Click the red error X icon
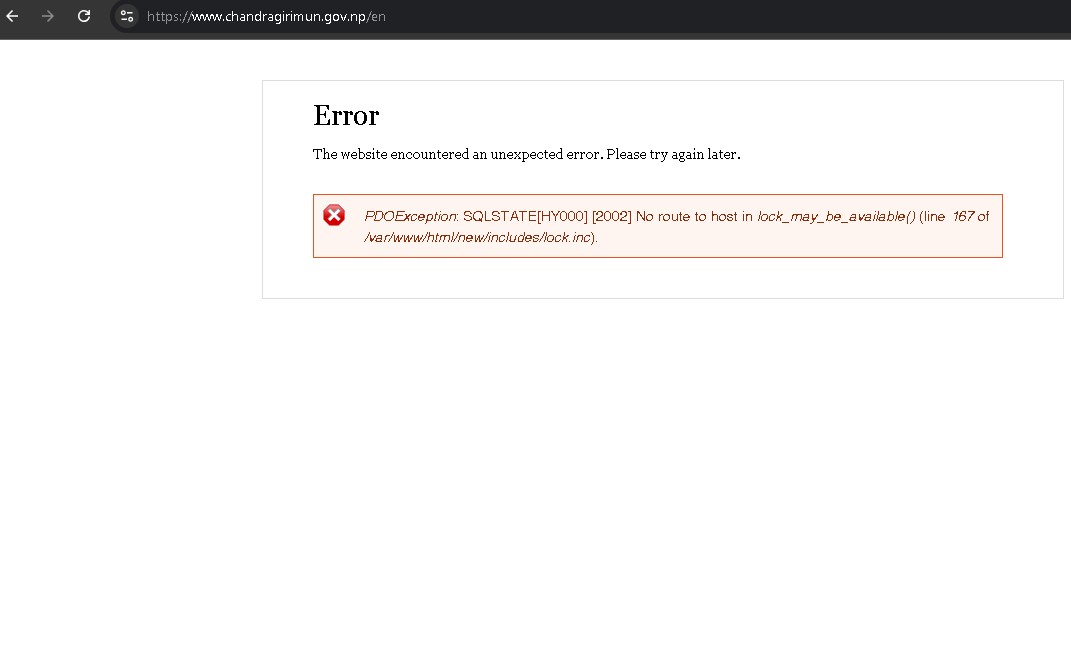The height and width of the screenshot is (658, 1071). [334, 215]
